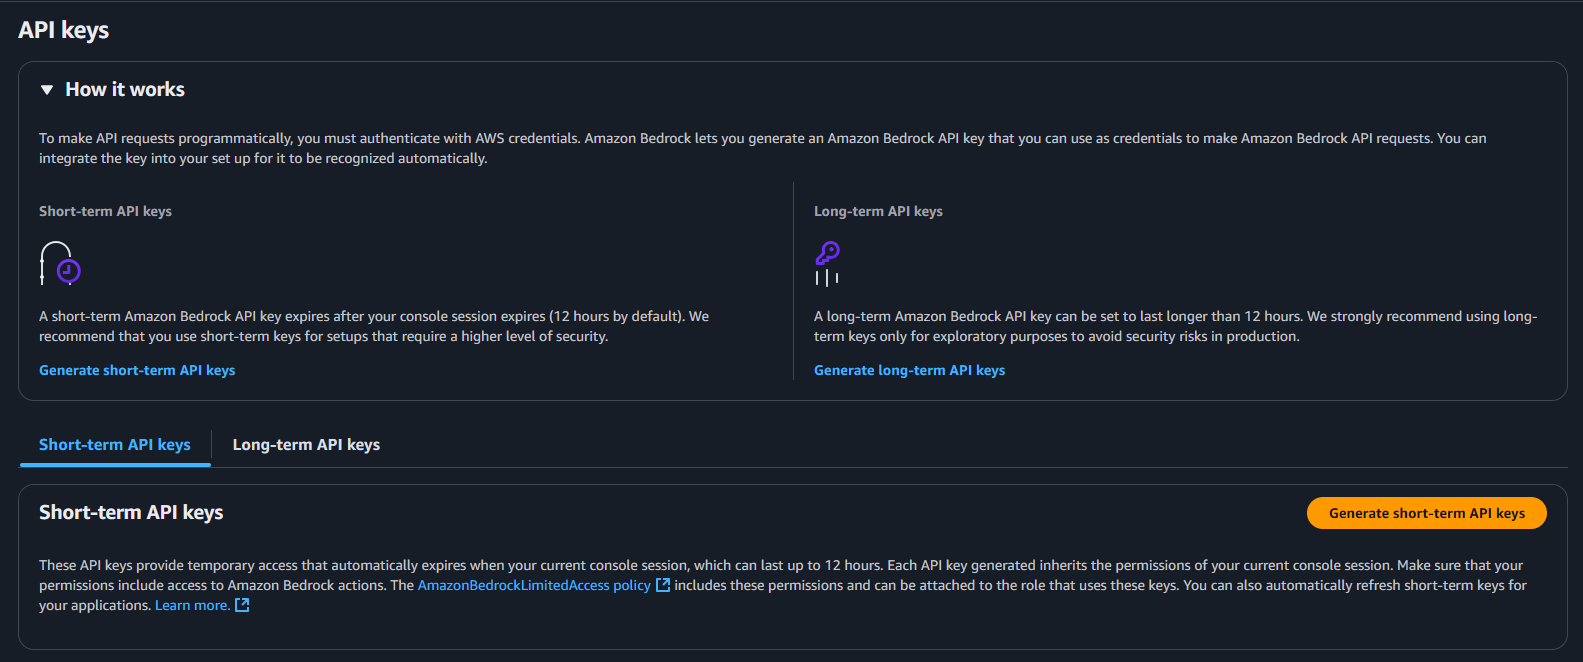1583x662 pixels.
Task: Click the text "A short-term Amazon Bedrock API key expires"
Action: (184, 316)
